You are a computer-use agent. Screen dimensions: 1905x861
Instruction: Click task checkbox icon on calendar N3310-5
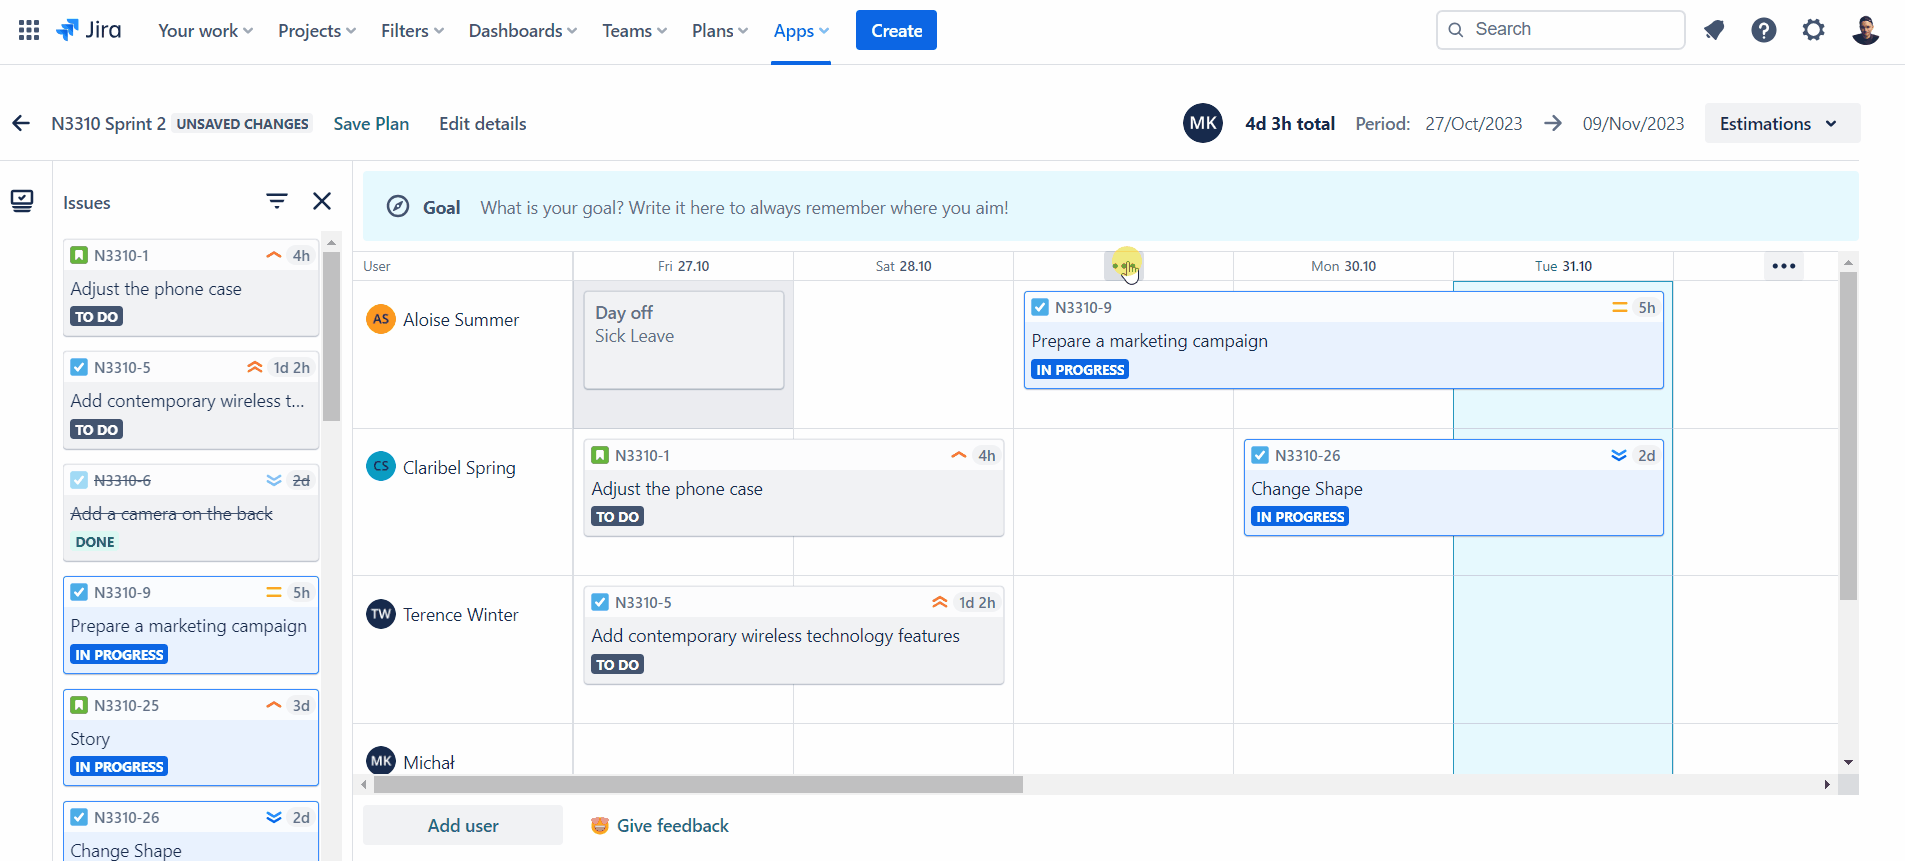tap(600, 602)
